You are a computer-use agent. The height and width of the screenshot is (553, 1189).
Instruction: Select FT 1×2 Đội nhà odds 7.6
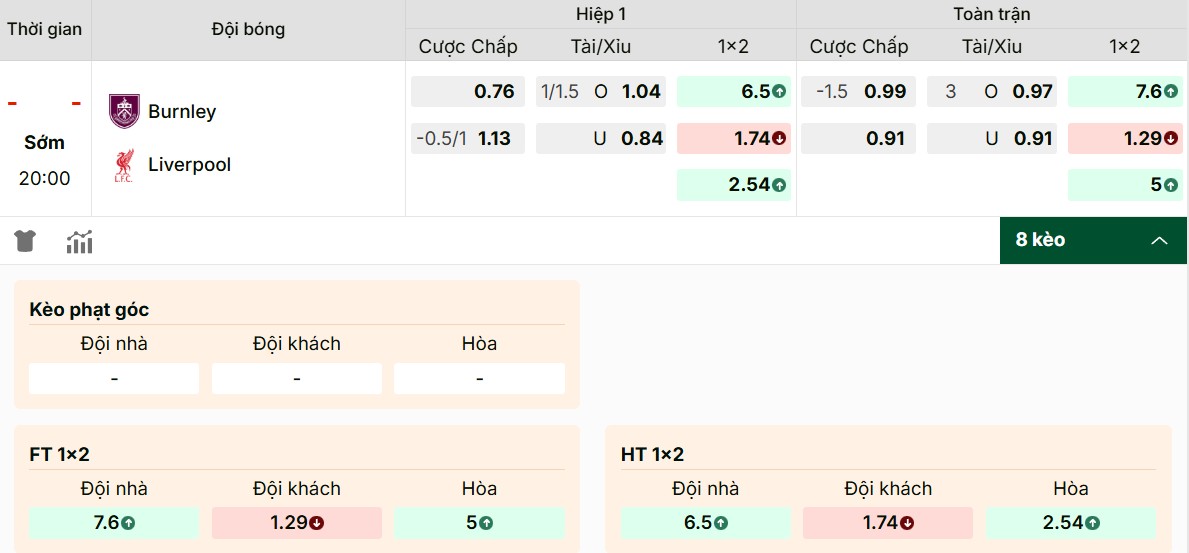pos(114,522)
